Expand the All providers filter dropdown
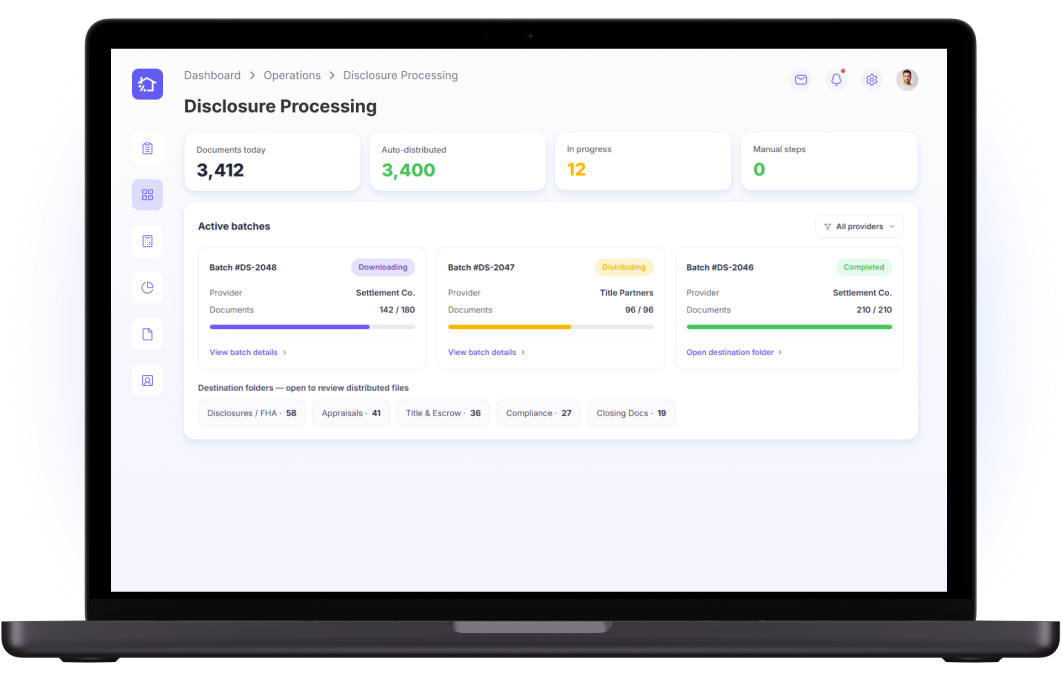 [x=859, y=227]
